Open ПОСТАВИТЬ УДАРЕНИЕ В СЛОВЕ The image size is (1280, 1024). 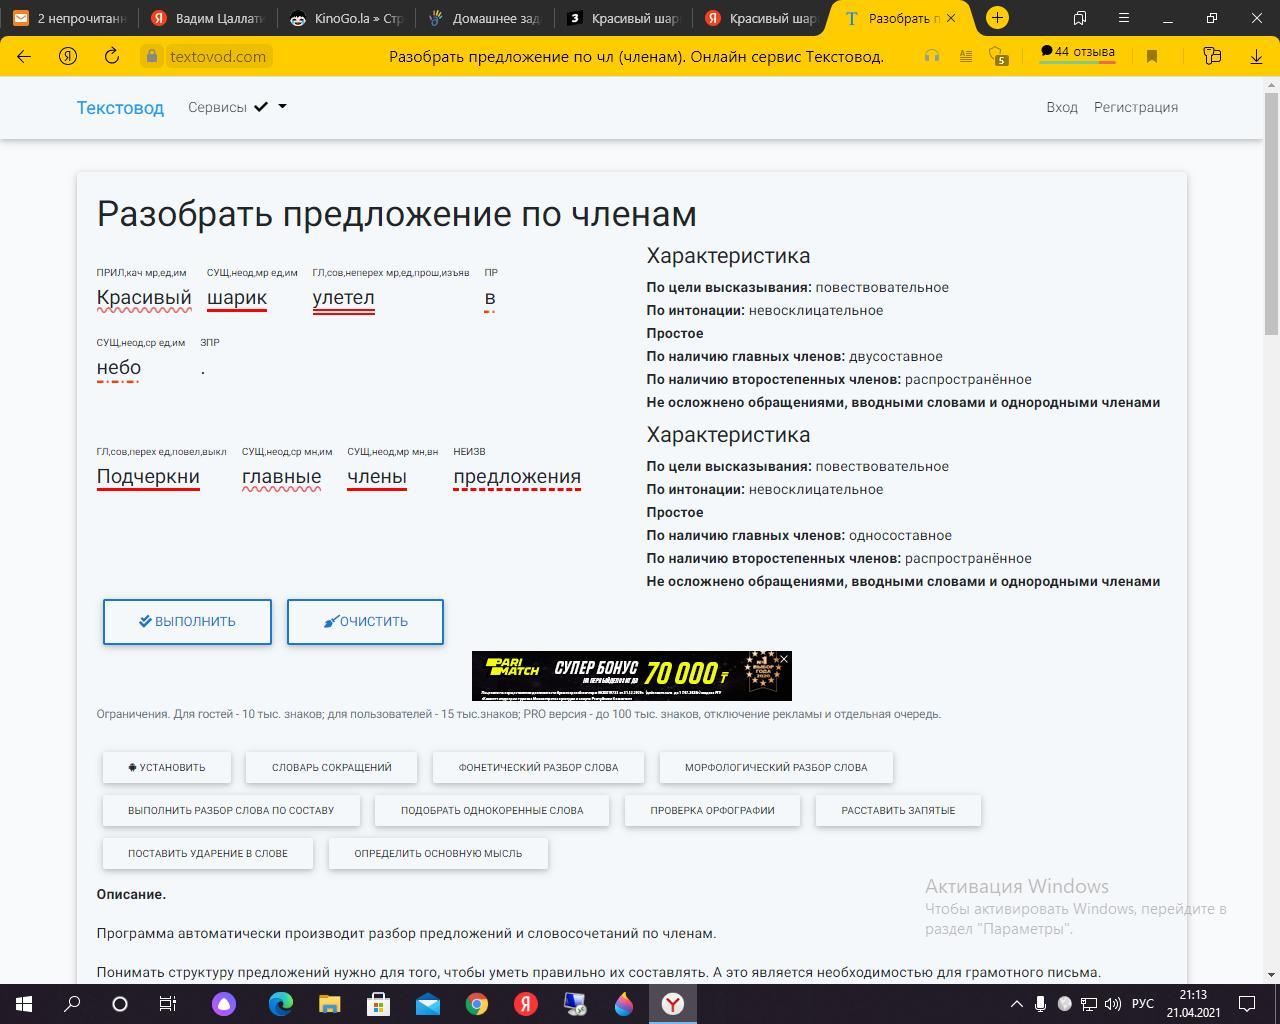pos(208,853)
